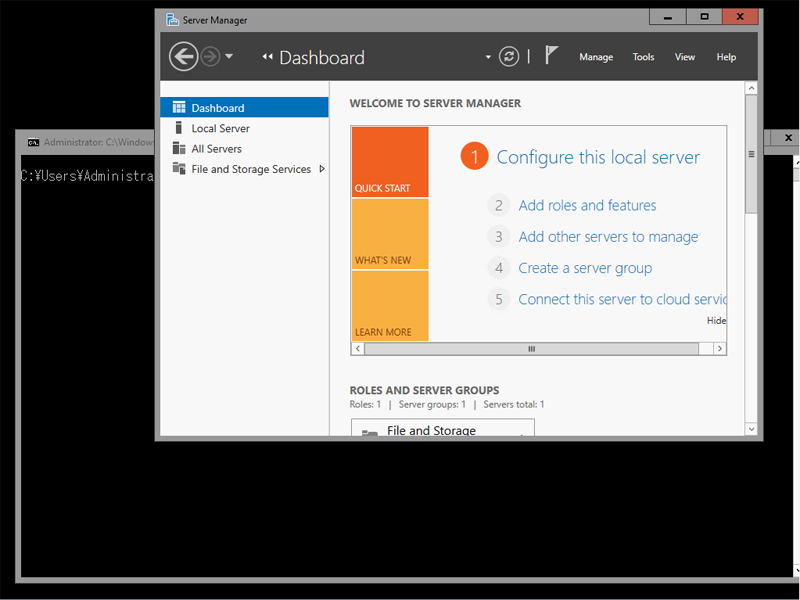Screen dimensions: 800x600
Task: Click the welcome panel horizontal scrollbar thumb
Action: click(531, 348)
